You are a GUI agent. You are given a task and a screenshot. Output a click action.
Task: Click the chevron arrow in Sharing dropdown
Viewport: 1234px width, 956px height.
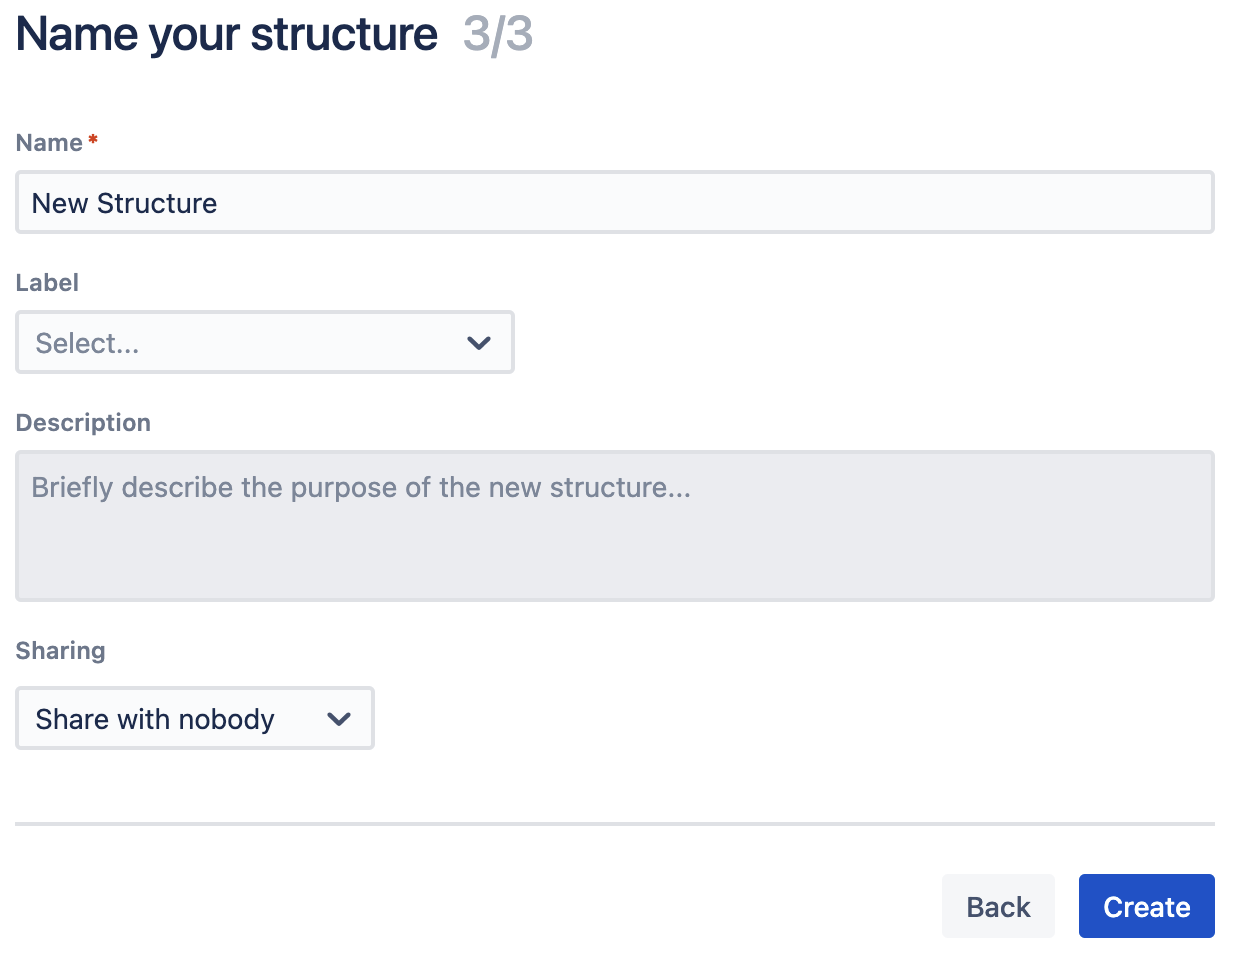pos(339,719)
